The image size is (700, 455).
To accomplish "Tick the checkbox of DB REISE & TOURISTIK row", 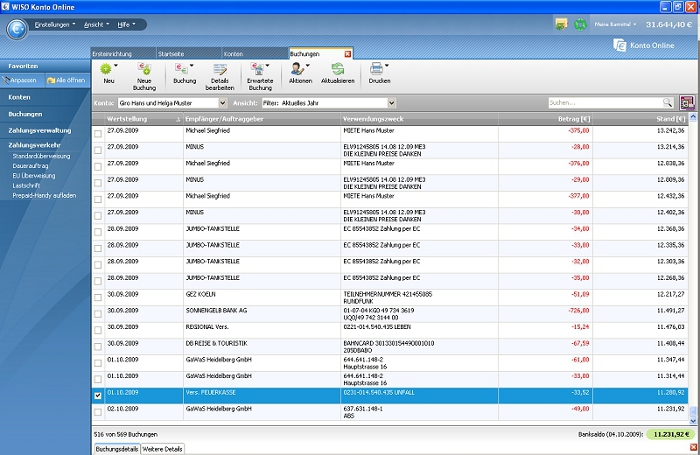I will click(x=98, y=346).
